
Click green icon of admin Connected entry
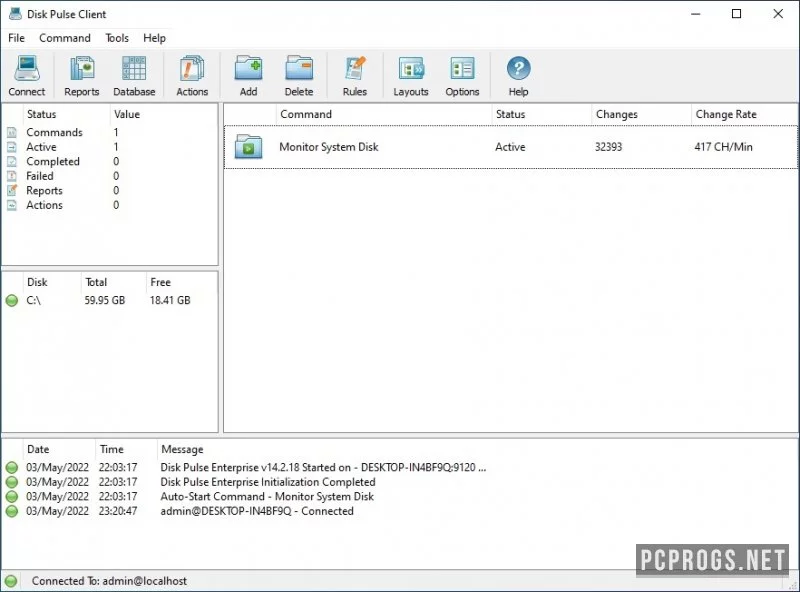point(12,511)
